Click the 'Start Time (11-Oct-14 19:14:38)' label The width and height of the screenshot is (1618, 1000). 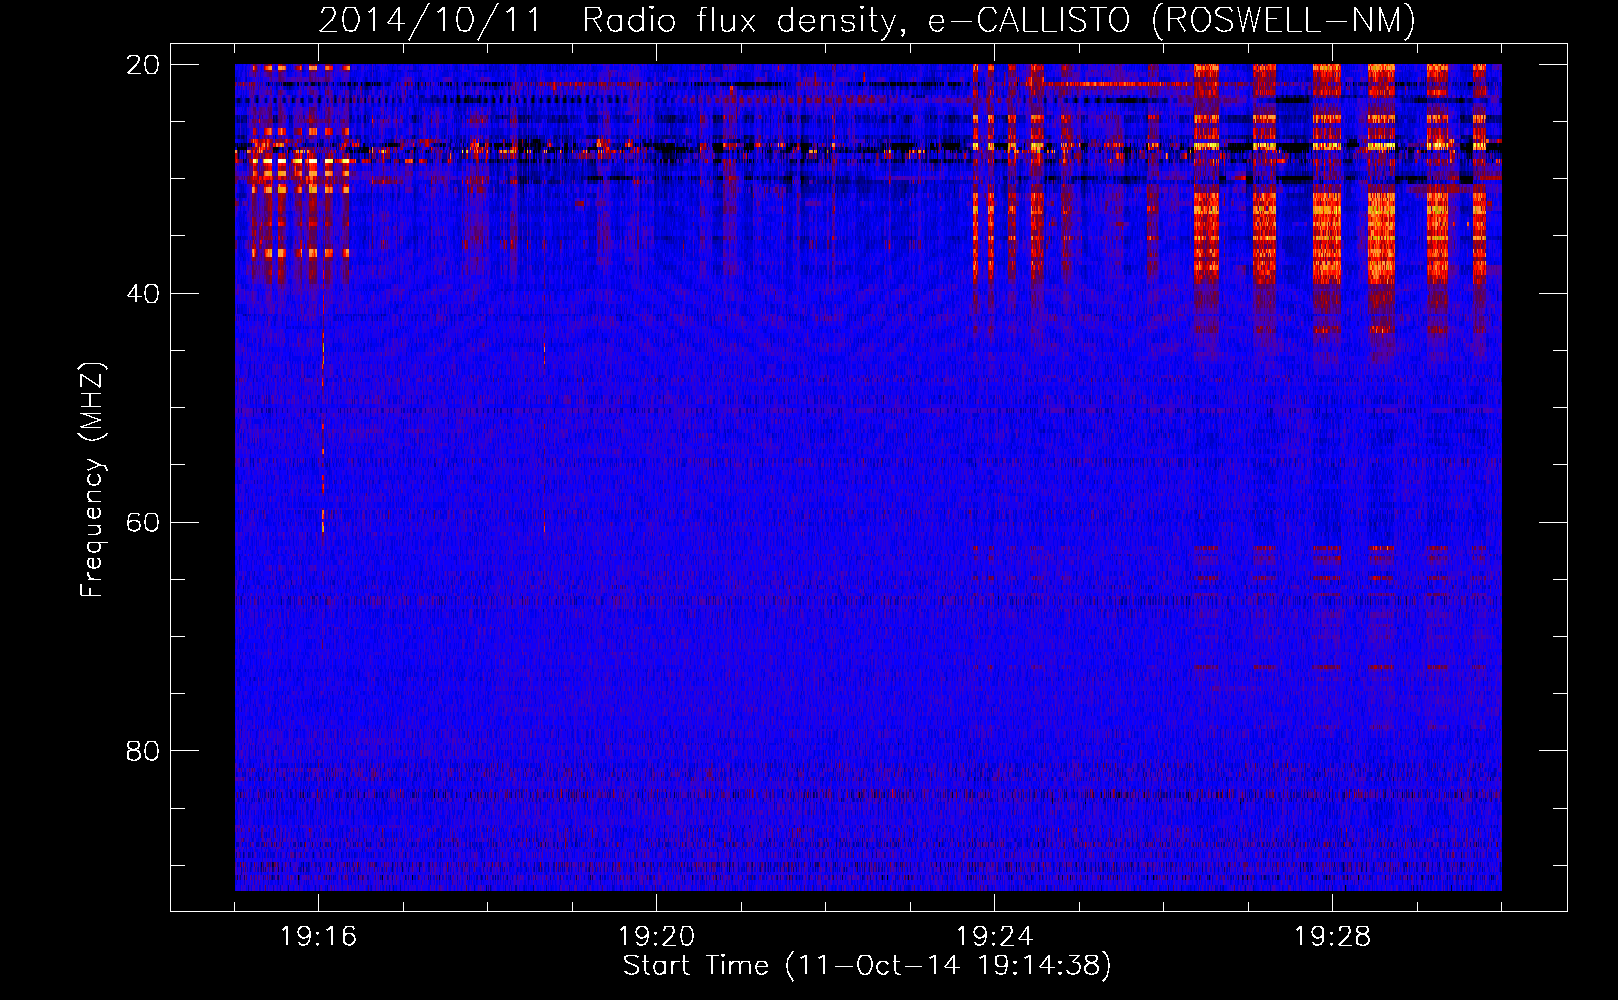(x=868, y=966)
